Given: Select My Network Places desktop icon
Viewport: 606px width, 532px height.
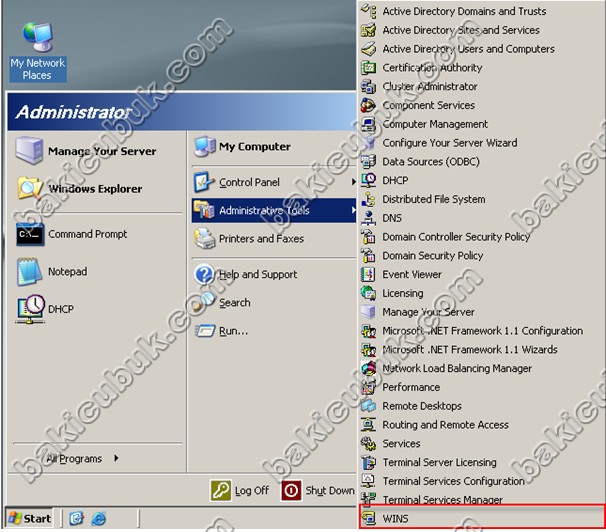Looking at the screenshot, I should coord(37,51).
